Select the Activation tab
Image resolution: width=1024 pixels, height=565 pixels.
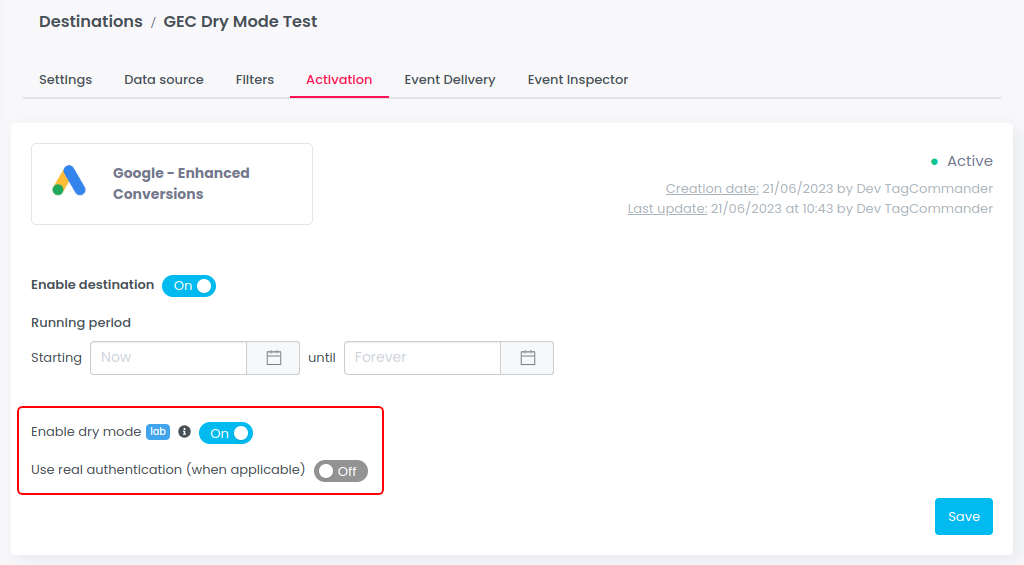click(x=339, y=80)
